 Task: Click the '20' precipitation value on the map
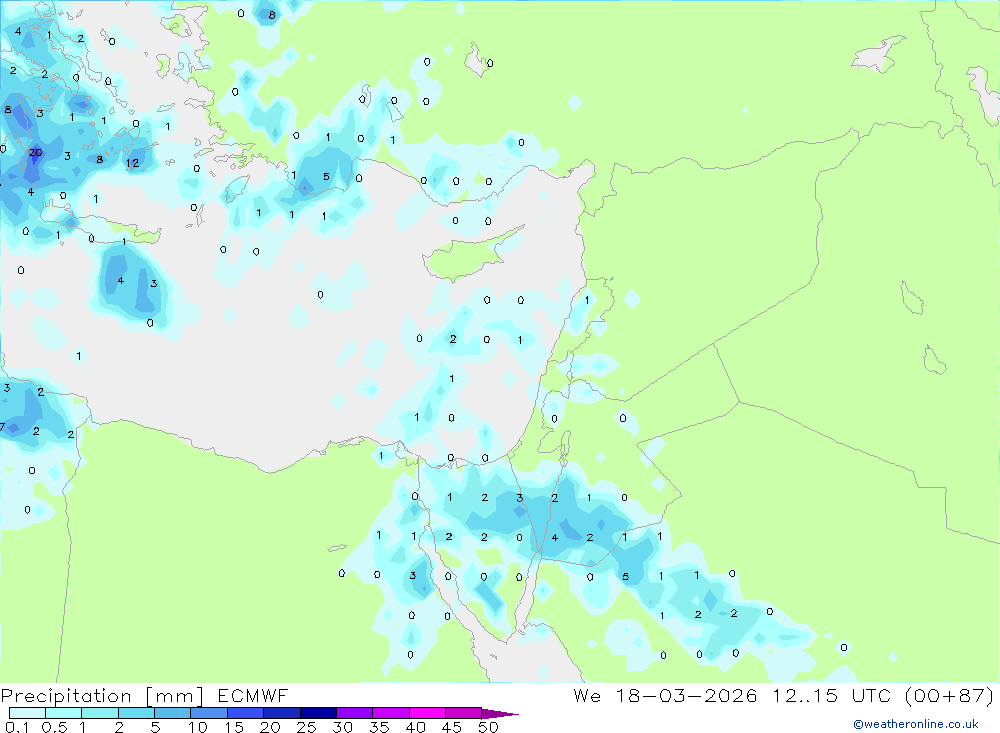tap(35, 152)
